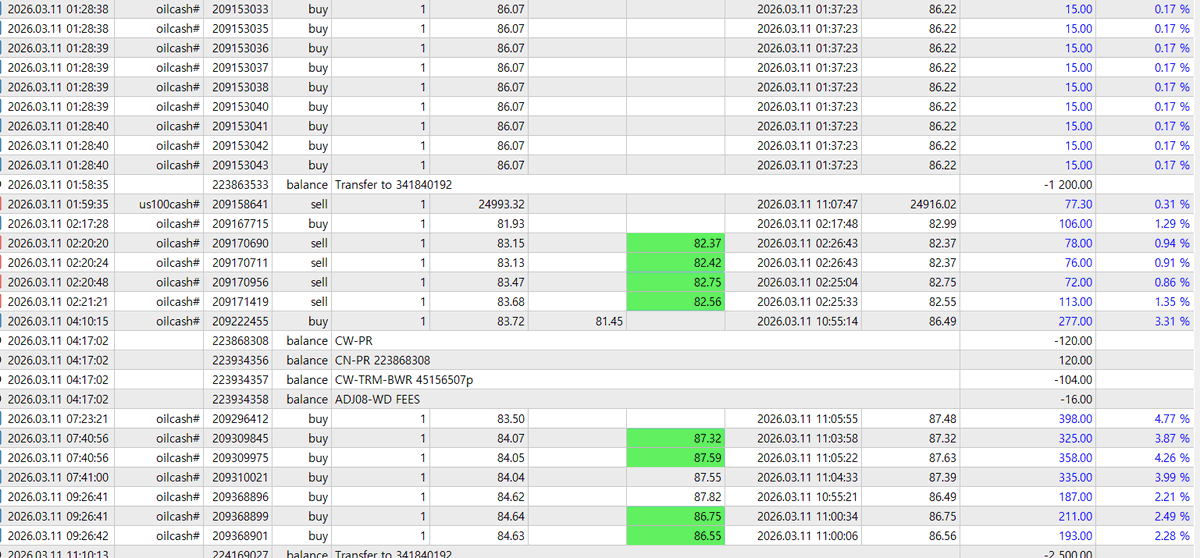Select balance row comment CW-PR
The width and height of the screenshot is (1200, 558).
pos(353,341)
